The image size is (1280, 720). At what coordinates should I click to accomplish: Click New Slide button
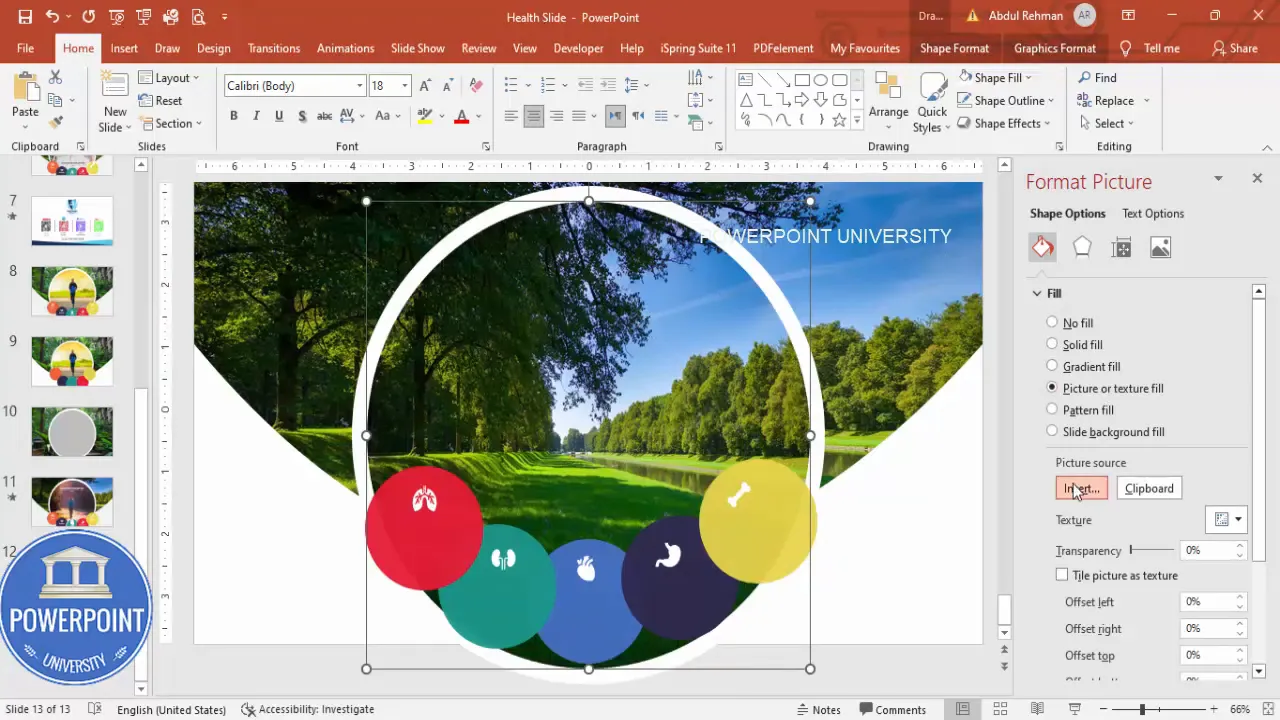pos(115,102)
